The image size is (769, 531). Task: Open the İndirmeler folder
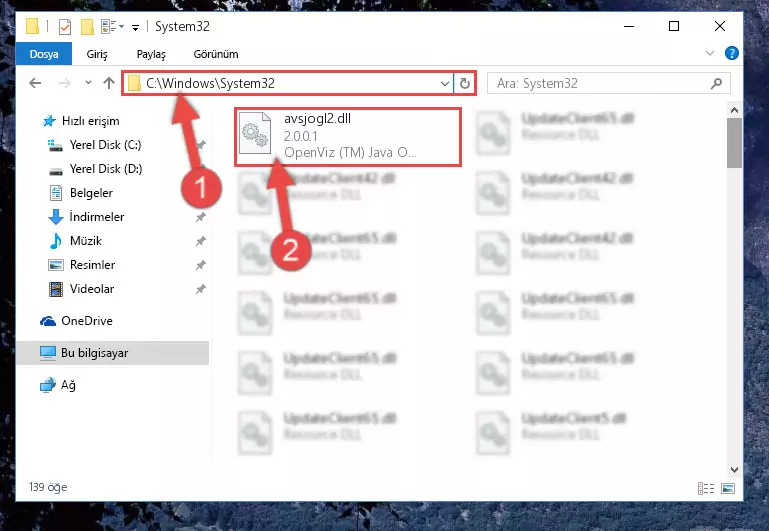point(97,217)
